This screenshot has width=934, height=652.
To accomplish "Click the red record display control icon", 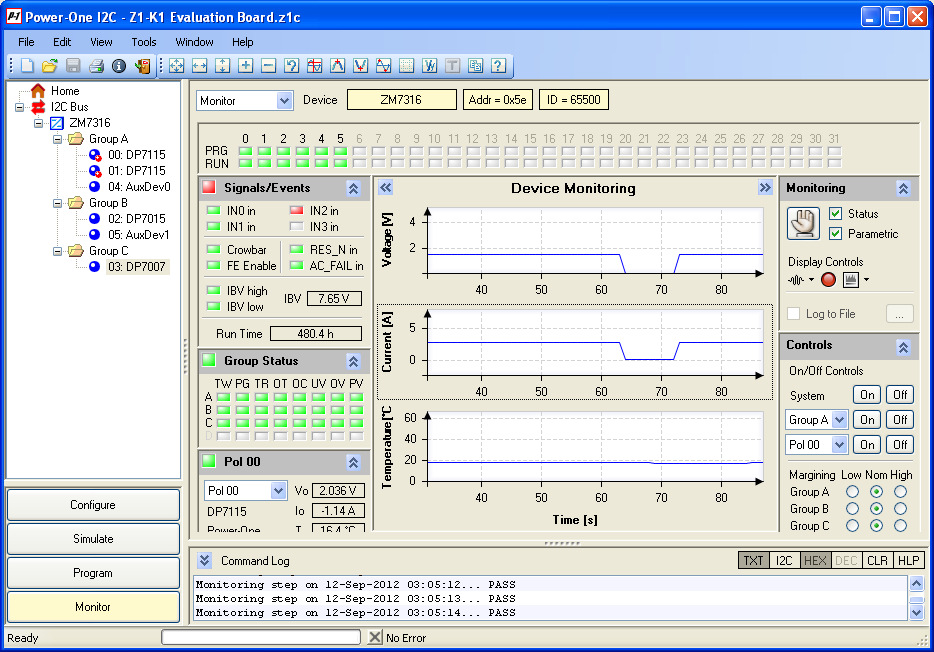I will 829,280.
